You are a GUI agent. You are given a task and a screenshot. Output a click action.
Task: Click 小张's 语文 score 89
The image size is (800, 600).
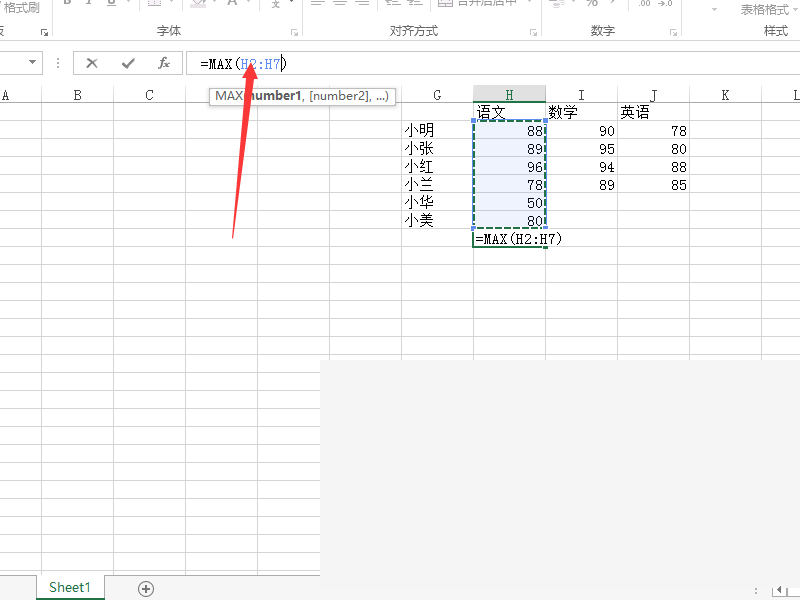pos(509,148)
